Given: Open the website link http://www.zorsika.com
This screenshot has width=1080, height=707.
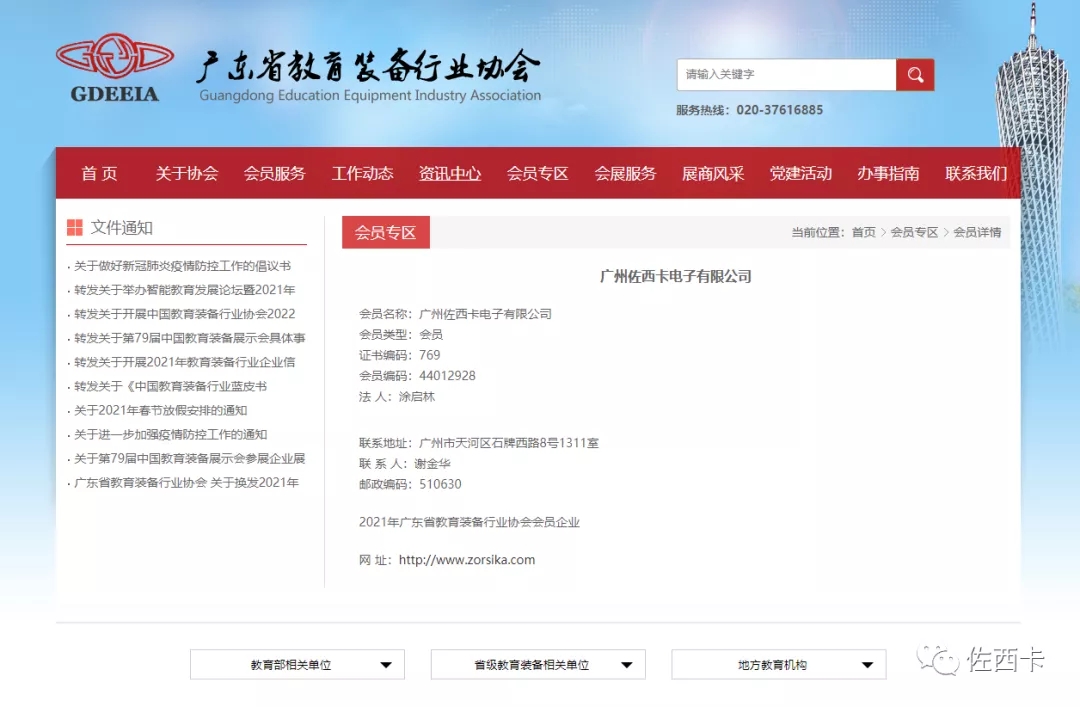Looking at the screenshot, I should pos(467,560).
